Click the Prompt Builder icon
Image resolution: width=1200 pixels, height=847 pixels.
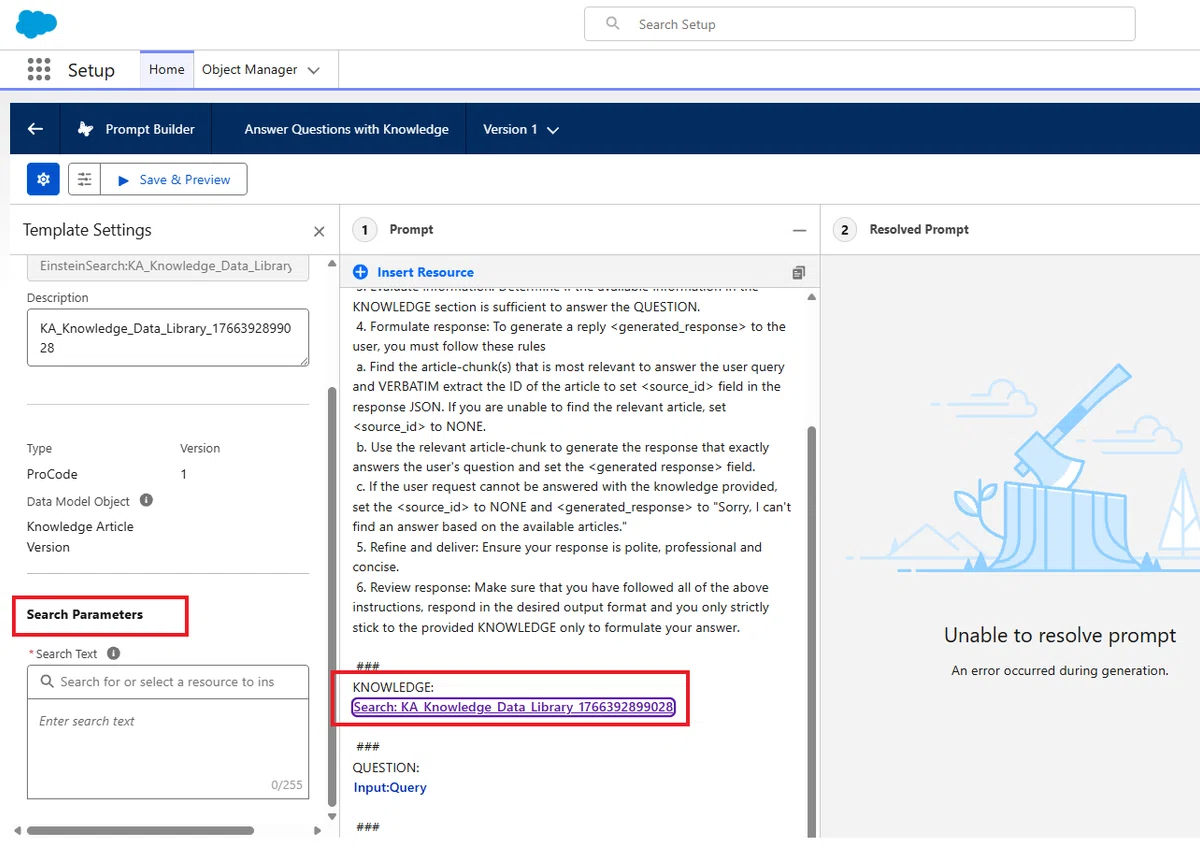[86, 129]
